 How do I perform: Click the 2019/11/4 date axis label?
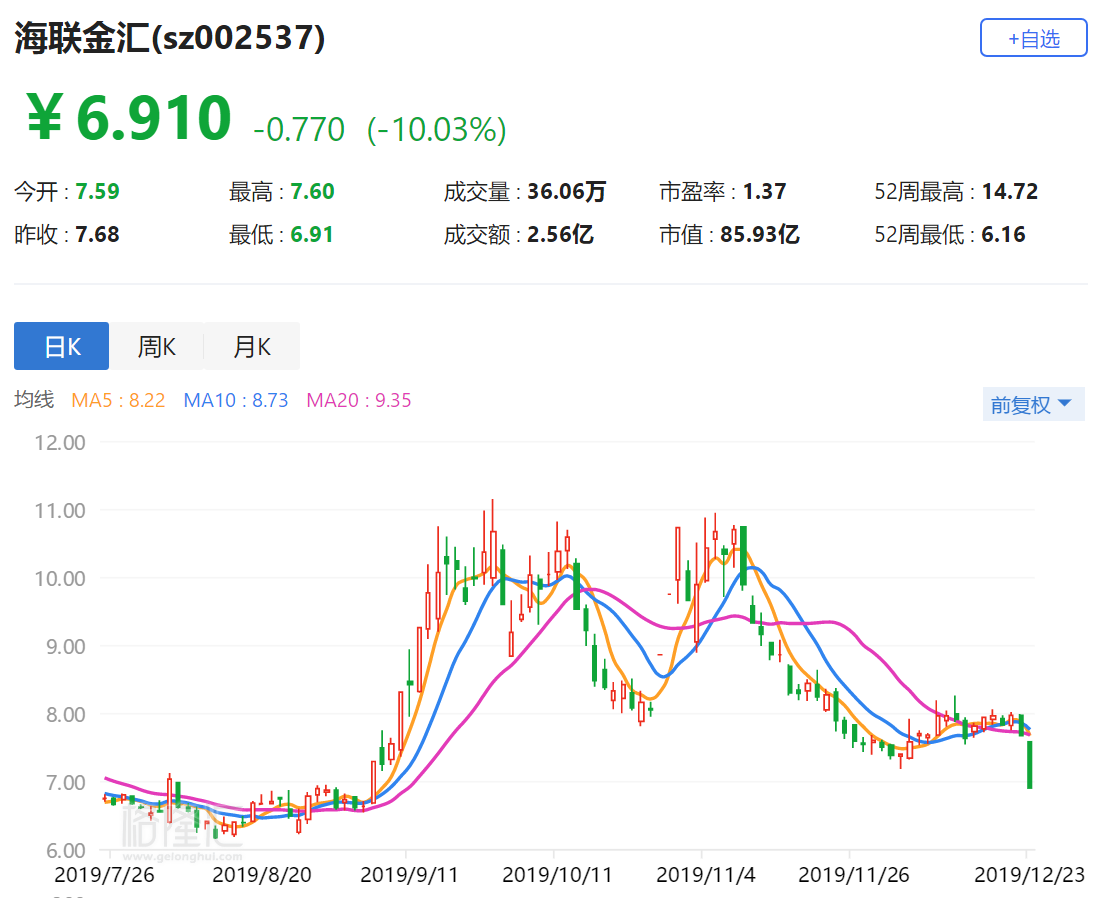pos(706,874)
